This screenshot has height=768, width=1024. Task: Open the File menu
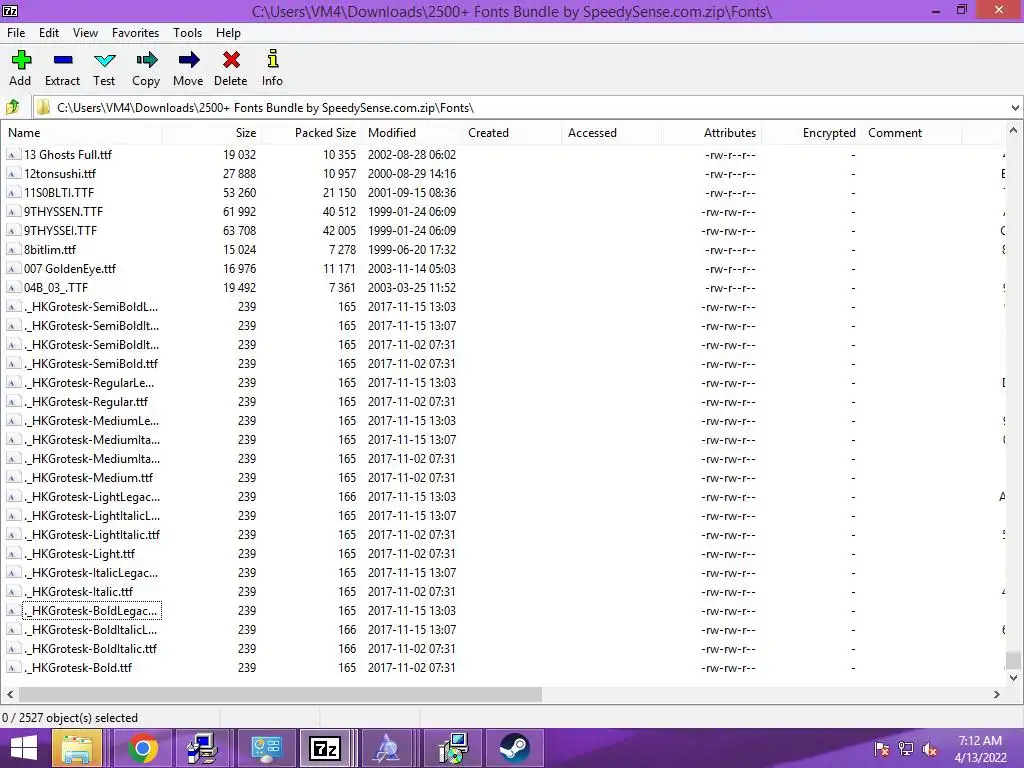[x=16, y=33]
